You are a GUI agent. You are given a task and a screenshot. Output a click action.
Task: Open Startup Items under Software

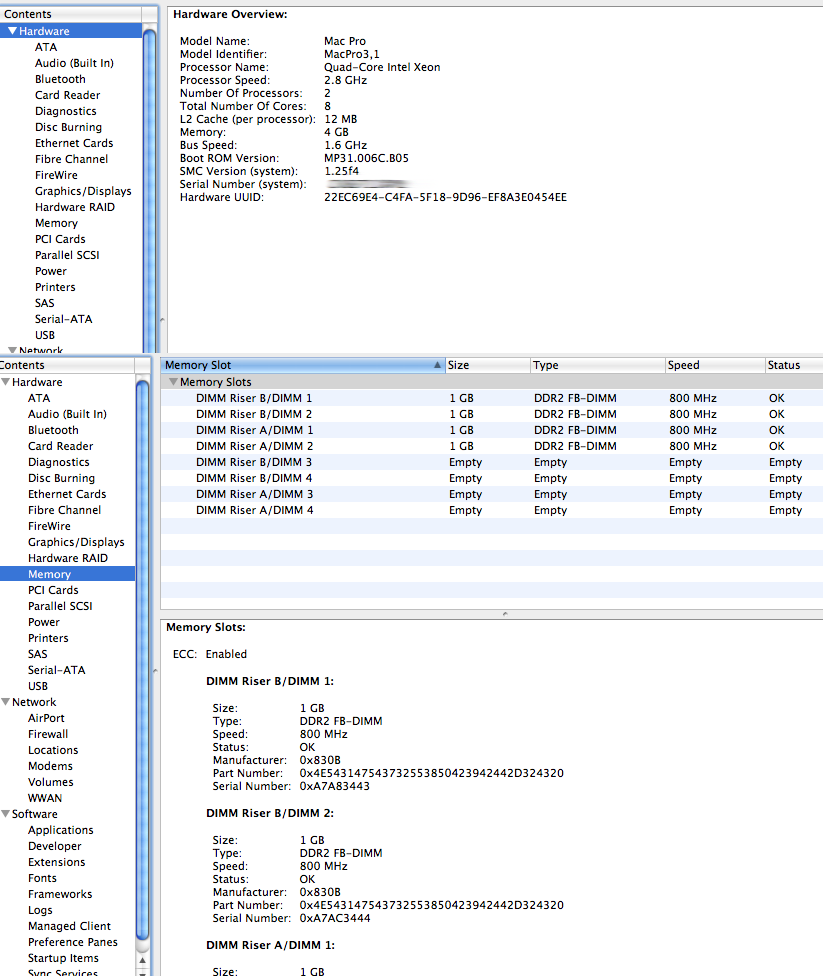pyautogui.click(x=63, y=958)
